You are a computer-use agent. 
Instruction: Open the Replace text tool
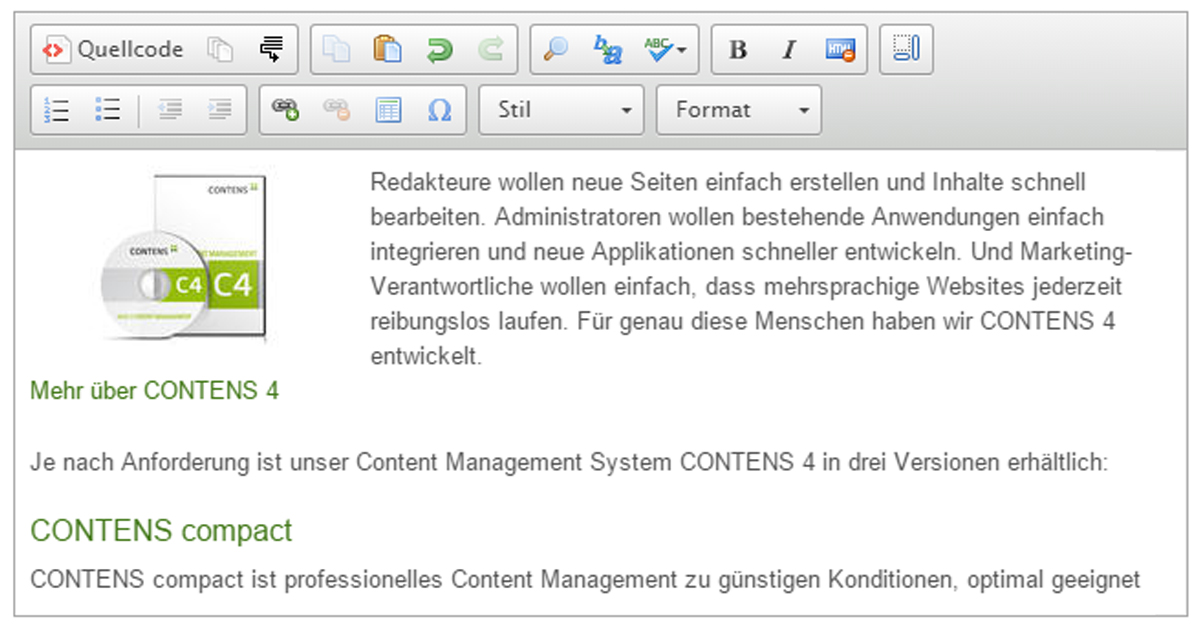607,50
